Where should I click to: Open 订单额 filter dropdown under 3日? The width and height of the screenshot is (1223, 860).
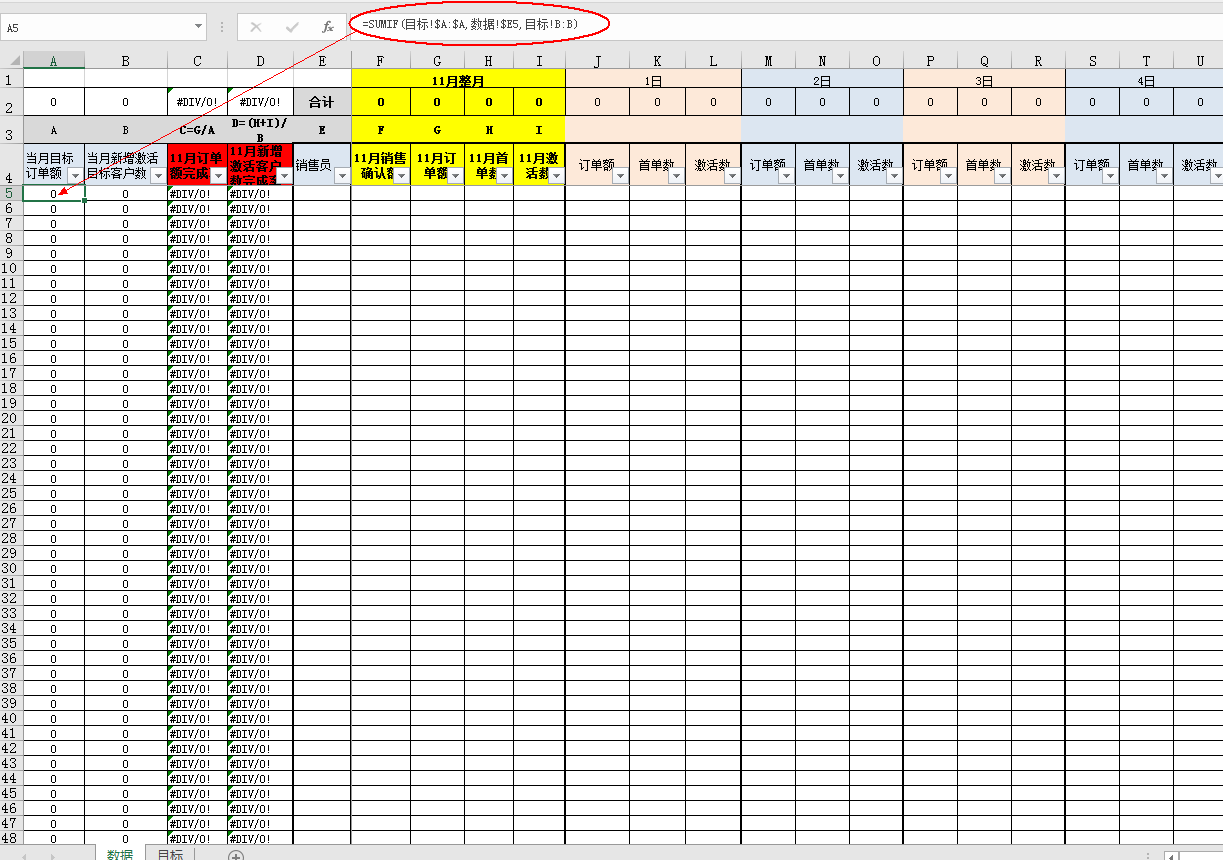click(948, 175)
